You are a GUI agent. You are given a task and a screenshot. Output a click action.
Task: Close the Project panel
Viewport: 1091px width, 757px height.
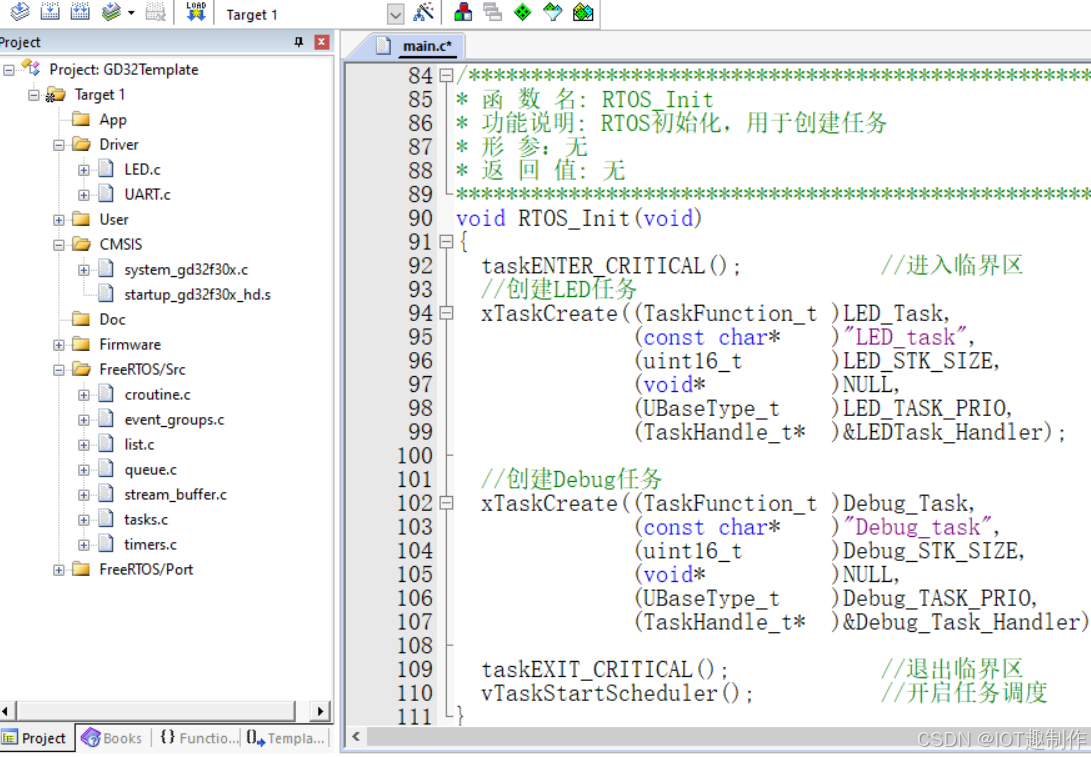tap(321, 42)
